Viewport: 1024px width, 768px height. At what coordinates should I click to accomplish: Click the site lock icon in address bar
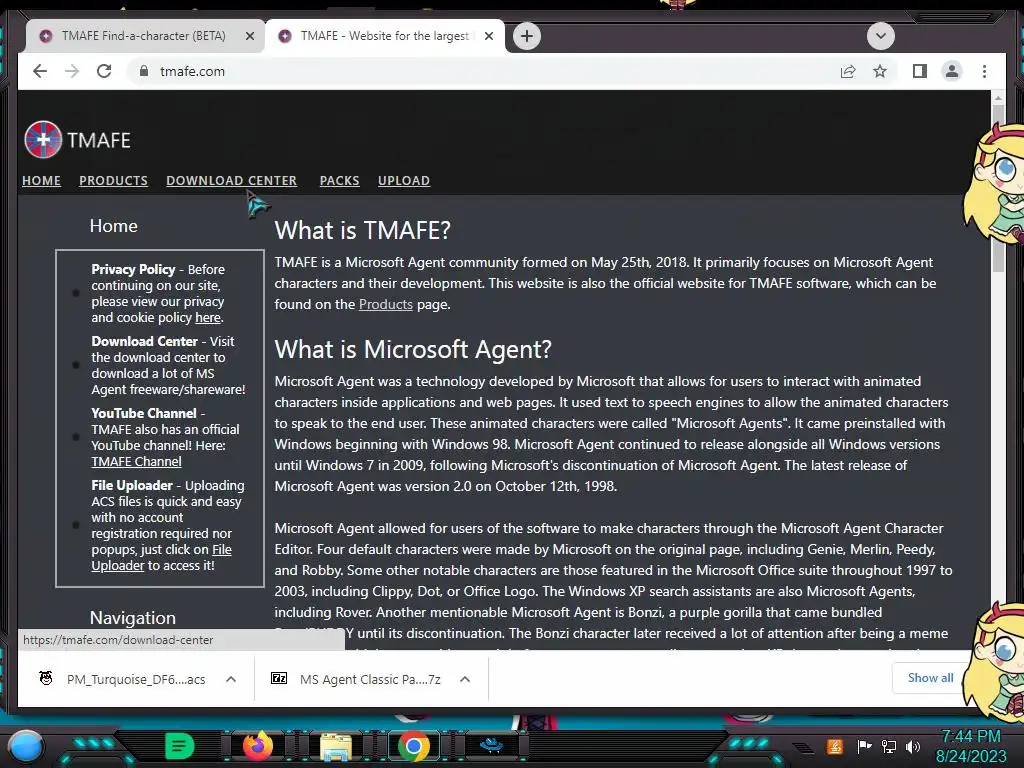[144, 71]
